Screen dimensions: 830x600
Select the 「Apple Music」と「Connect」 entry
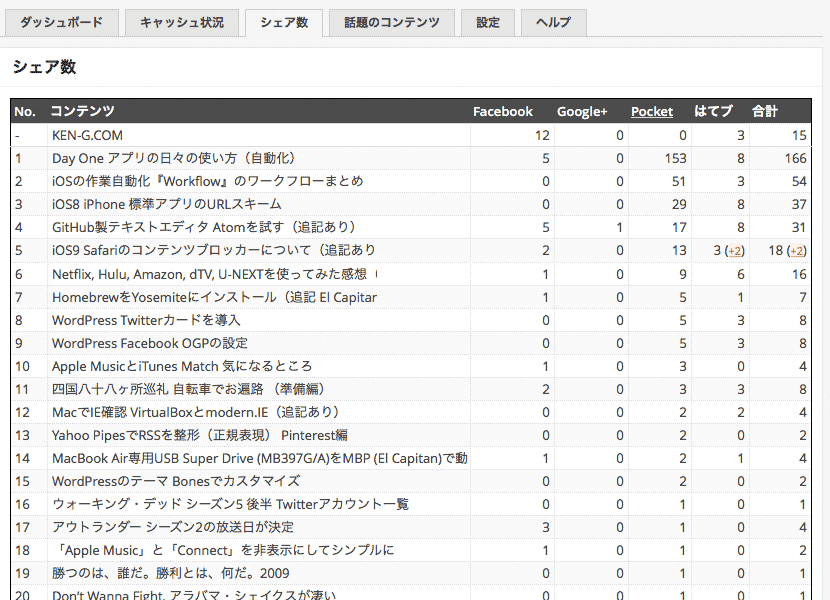point(224,550)
